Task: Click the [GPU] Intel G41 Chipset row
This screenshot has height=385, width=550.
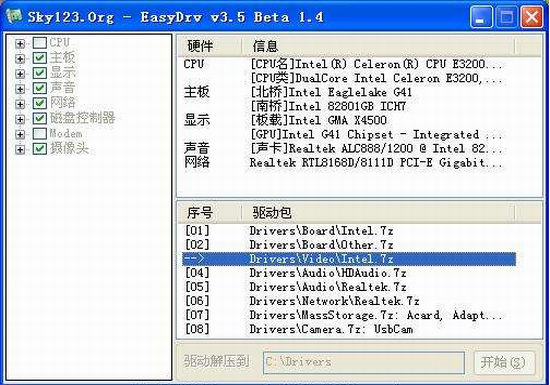Action: pyautogui.click(x=349, y=134)
